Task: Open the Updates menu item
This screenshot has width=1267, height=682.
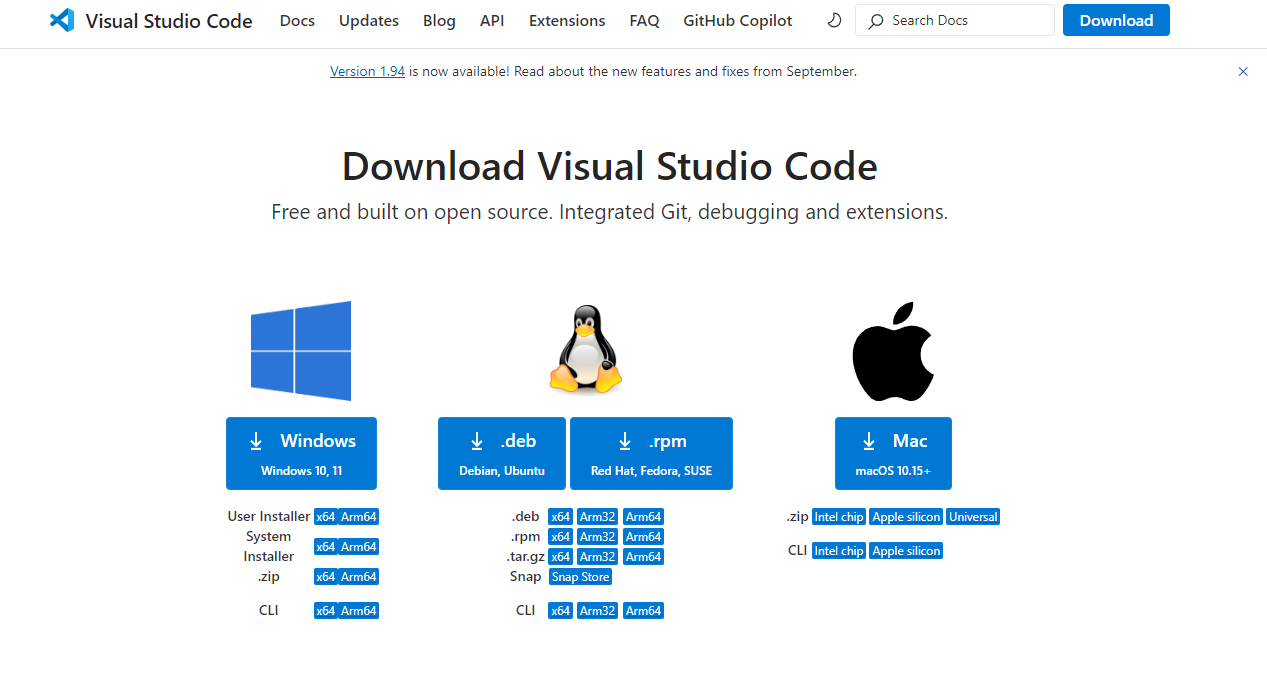Action: click(x=369, y=20)
